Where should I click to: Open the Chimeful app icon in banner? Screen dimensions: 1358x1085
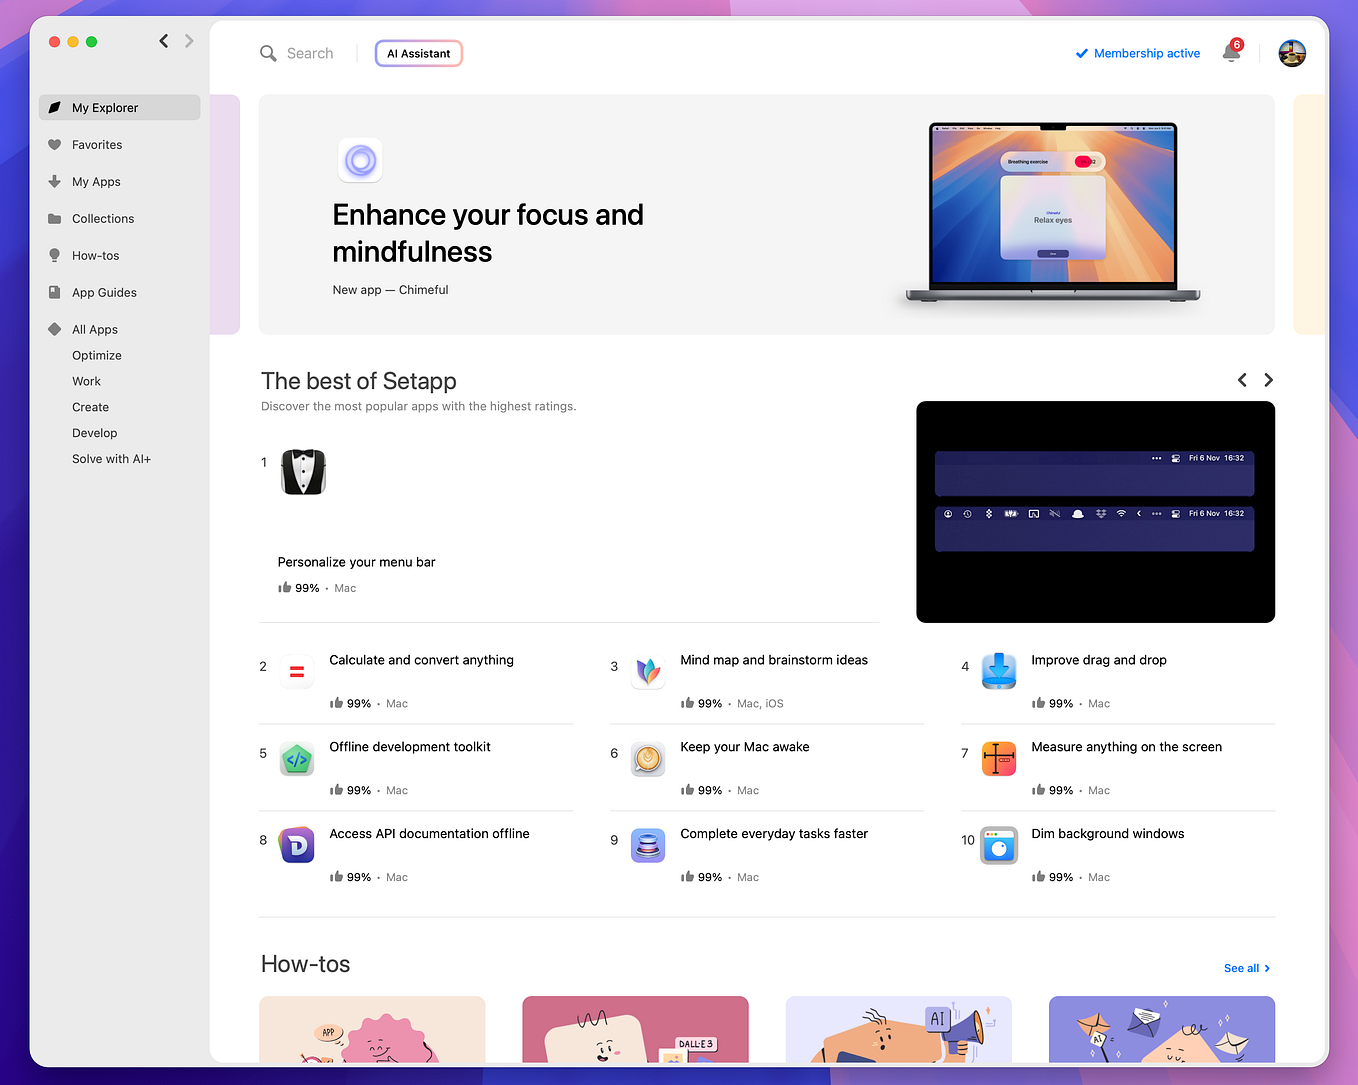point(360,160)
